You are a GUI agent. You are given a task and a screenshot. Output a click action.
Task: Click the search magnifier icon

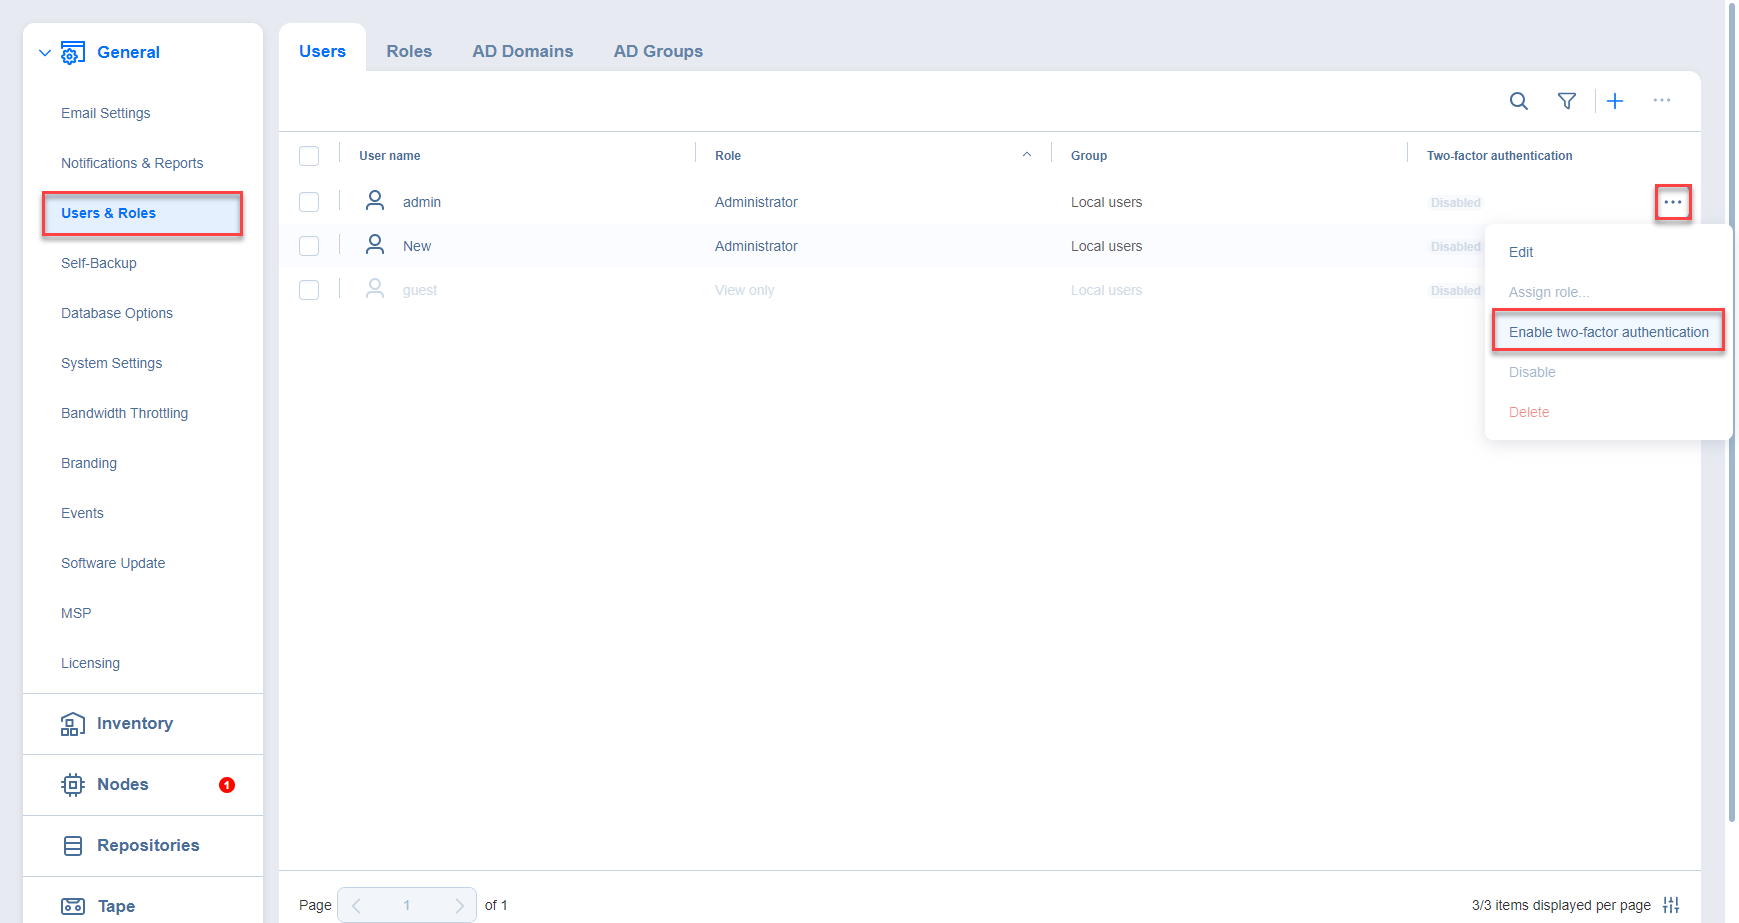pos(1518,101)
